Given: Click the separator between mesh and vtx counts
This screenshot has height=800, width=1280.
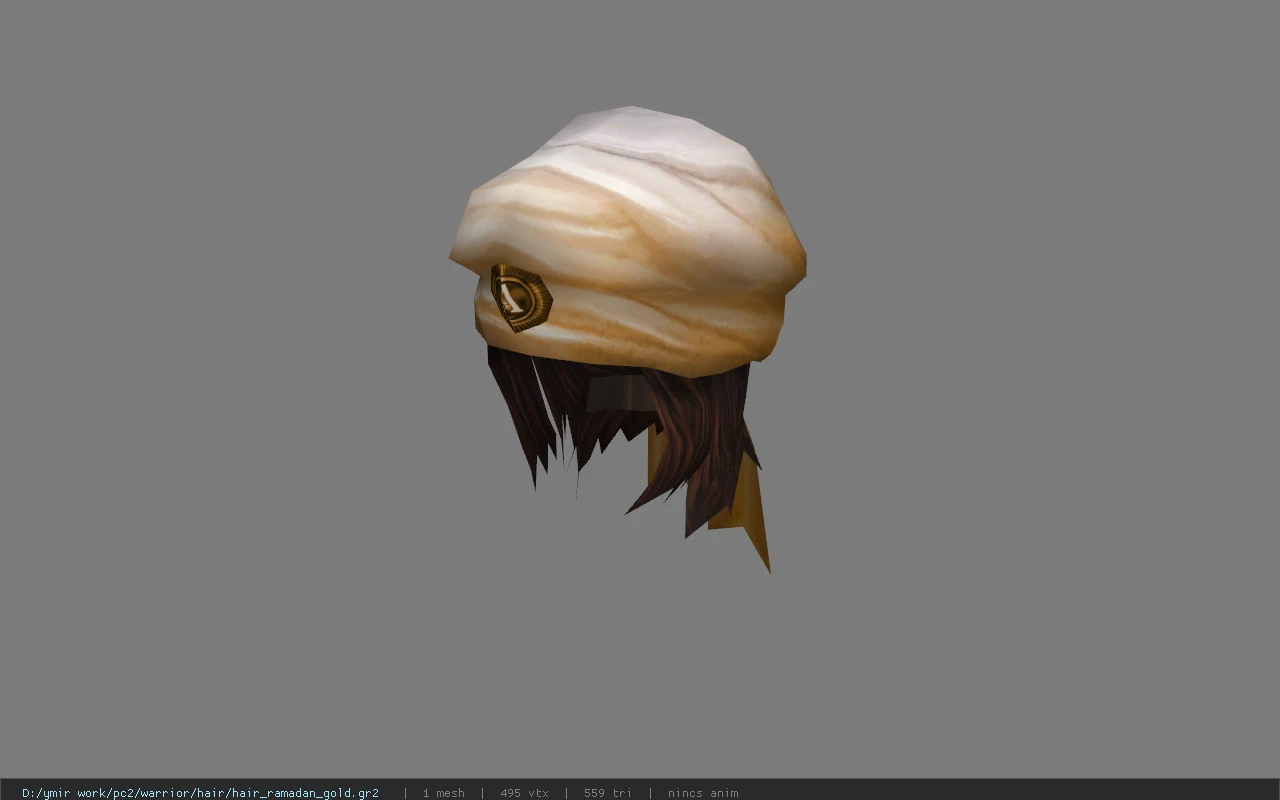Looking at the screenshot, I should coord(482,793).
